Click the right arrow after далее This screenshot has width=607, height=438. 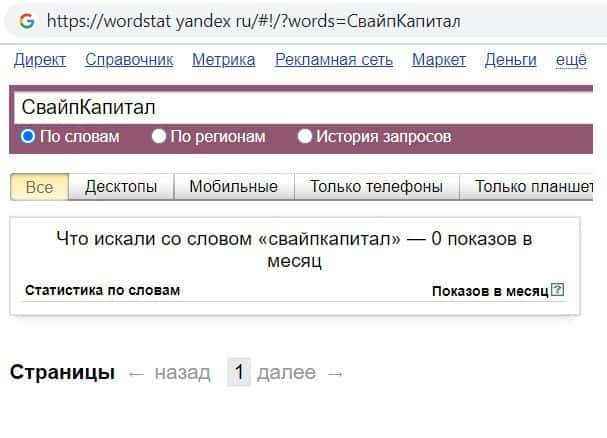pos(335,374)
